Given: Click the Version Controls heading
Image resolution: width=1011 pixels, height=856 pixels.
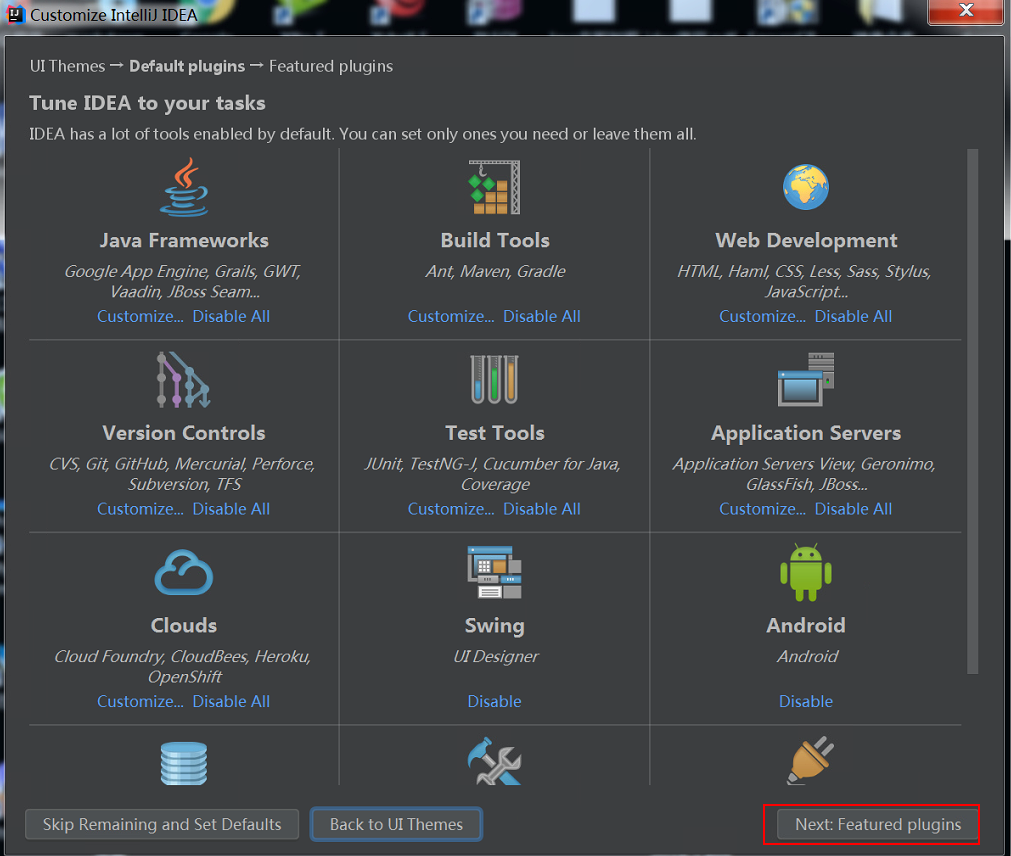Looking at the screenshot, I should click(184, 433).
